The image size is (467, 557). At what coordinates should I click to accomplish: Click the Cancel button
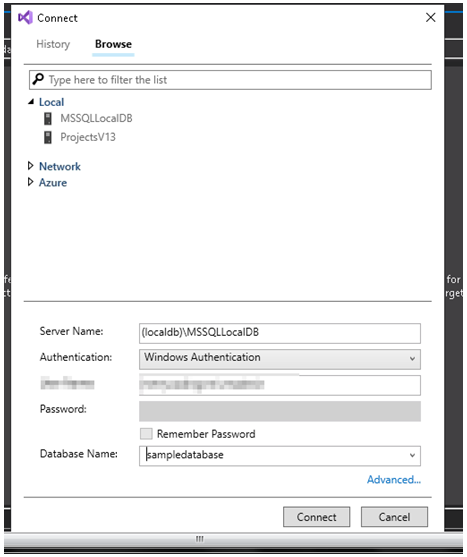(394, 517)
